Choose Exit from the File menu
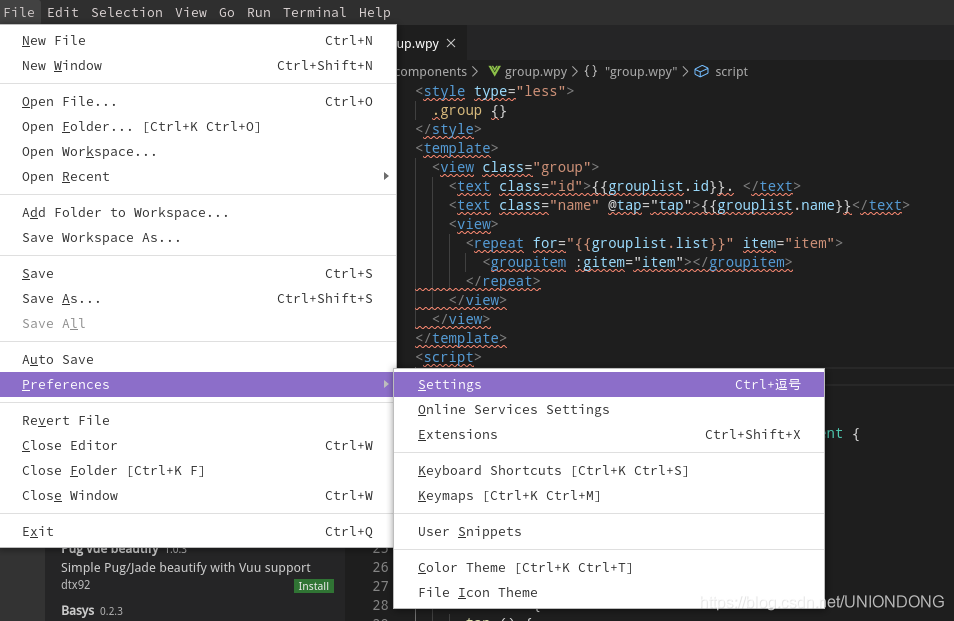Viewport: 954px width, 621px height. pos(198,532)
